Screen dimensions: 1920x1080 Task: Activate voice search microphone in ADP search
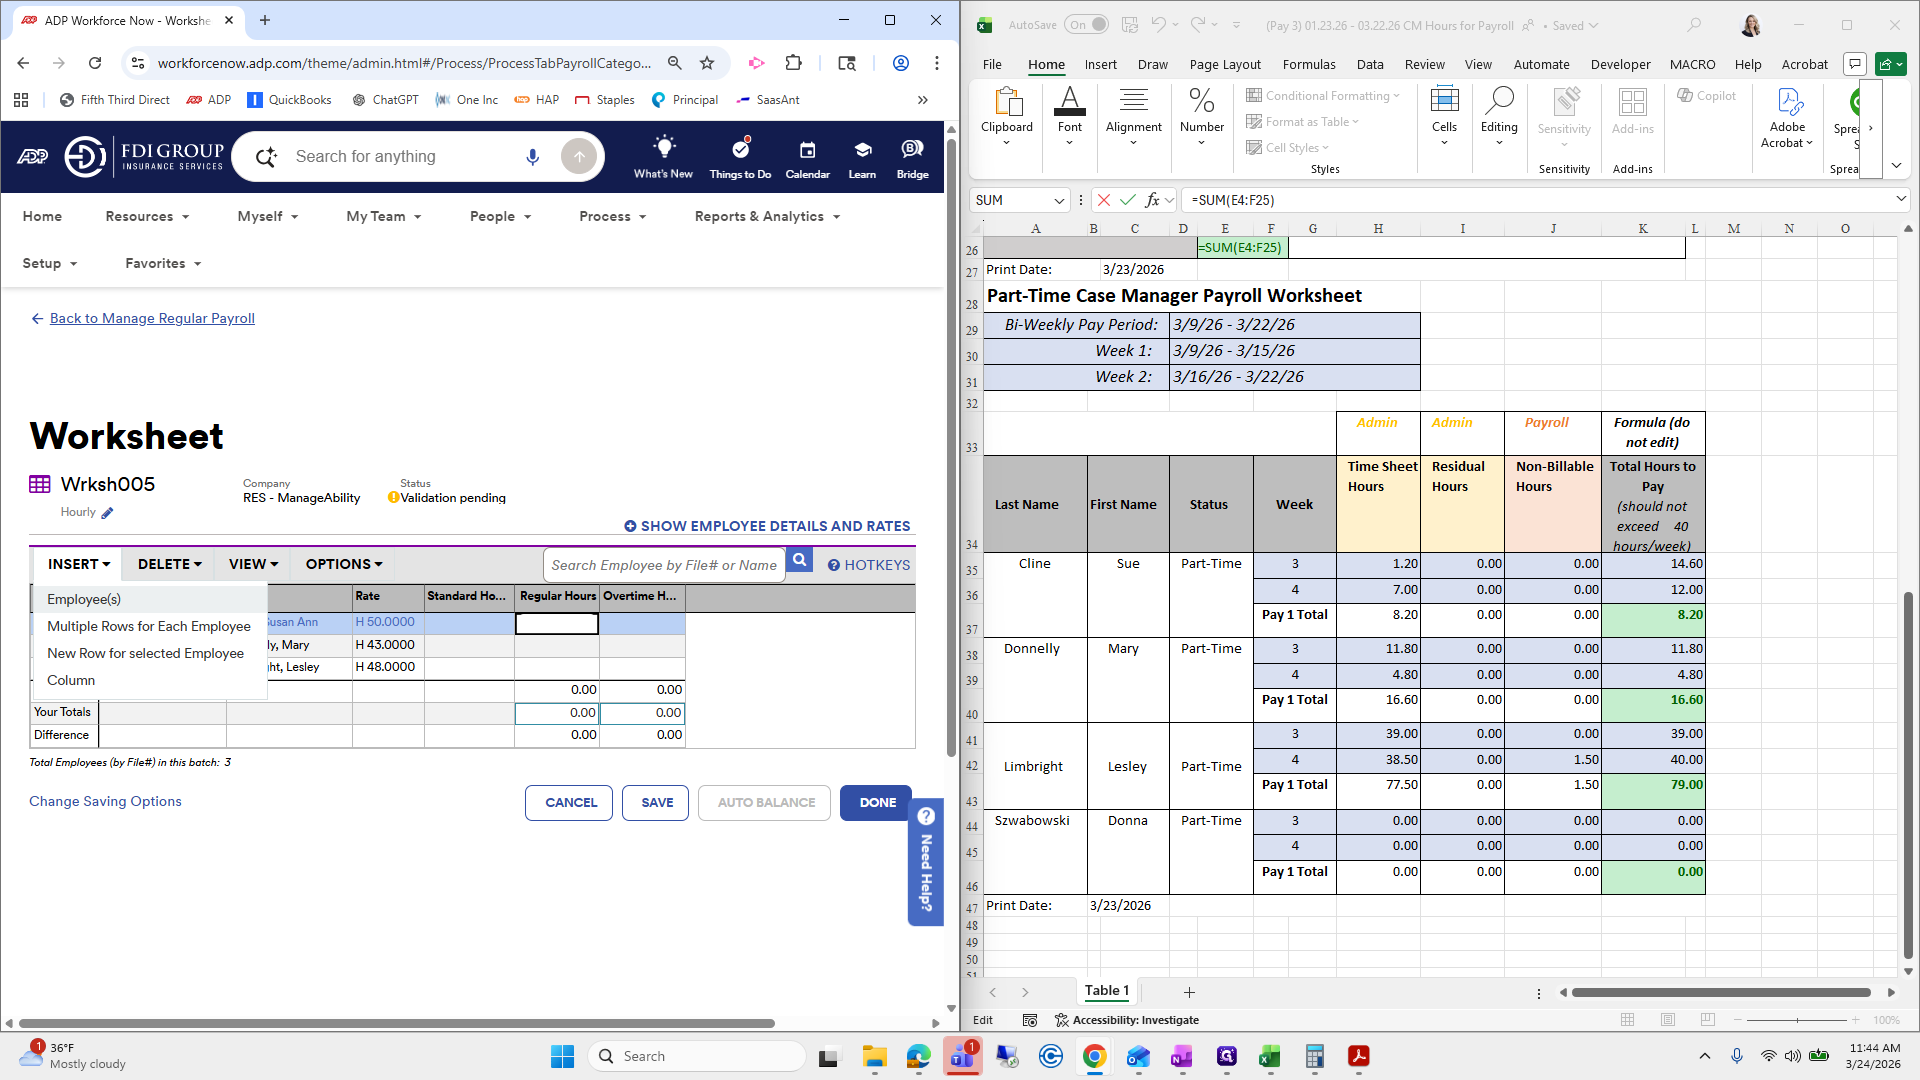pos(532,157)
